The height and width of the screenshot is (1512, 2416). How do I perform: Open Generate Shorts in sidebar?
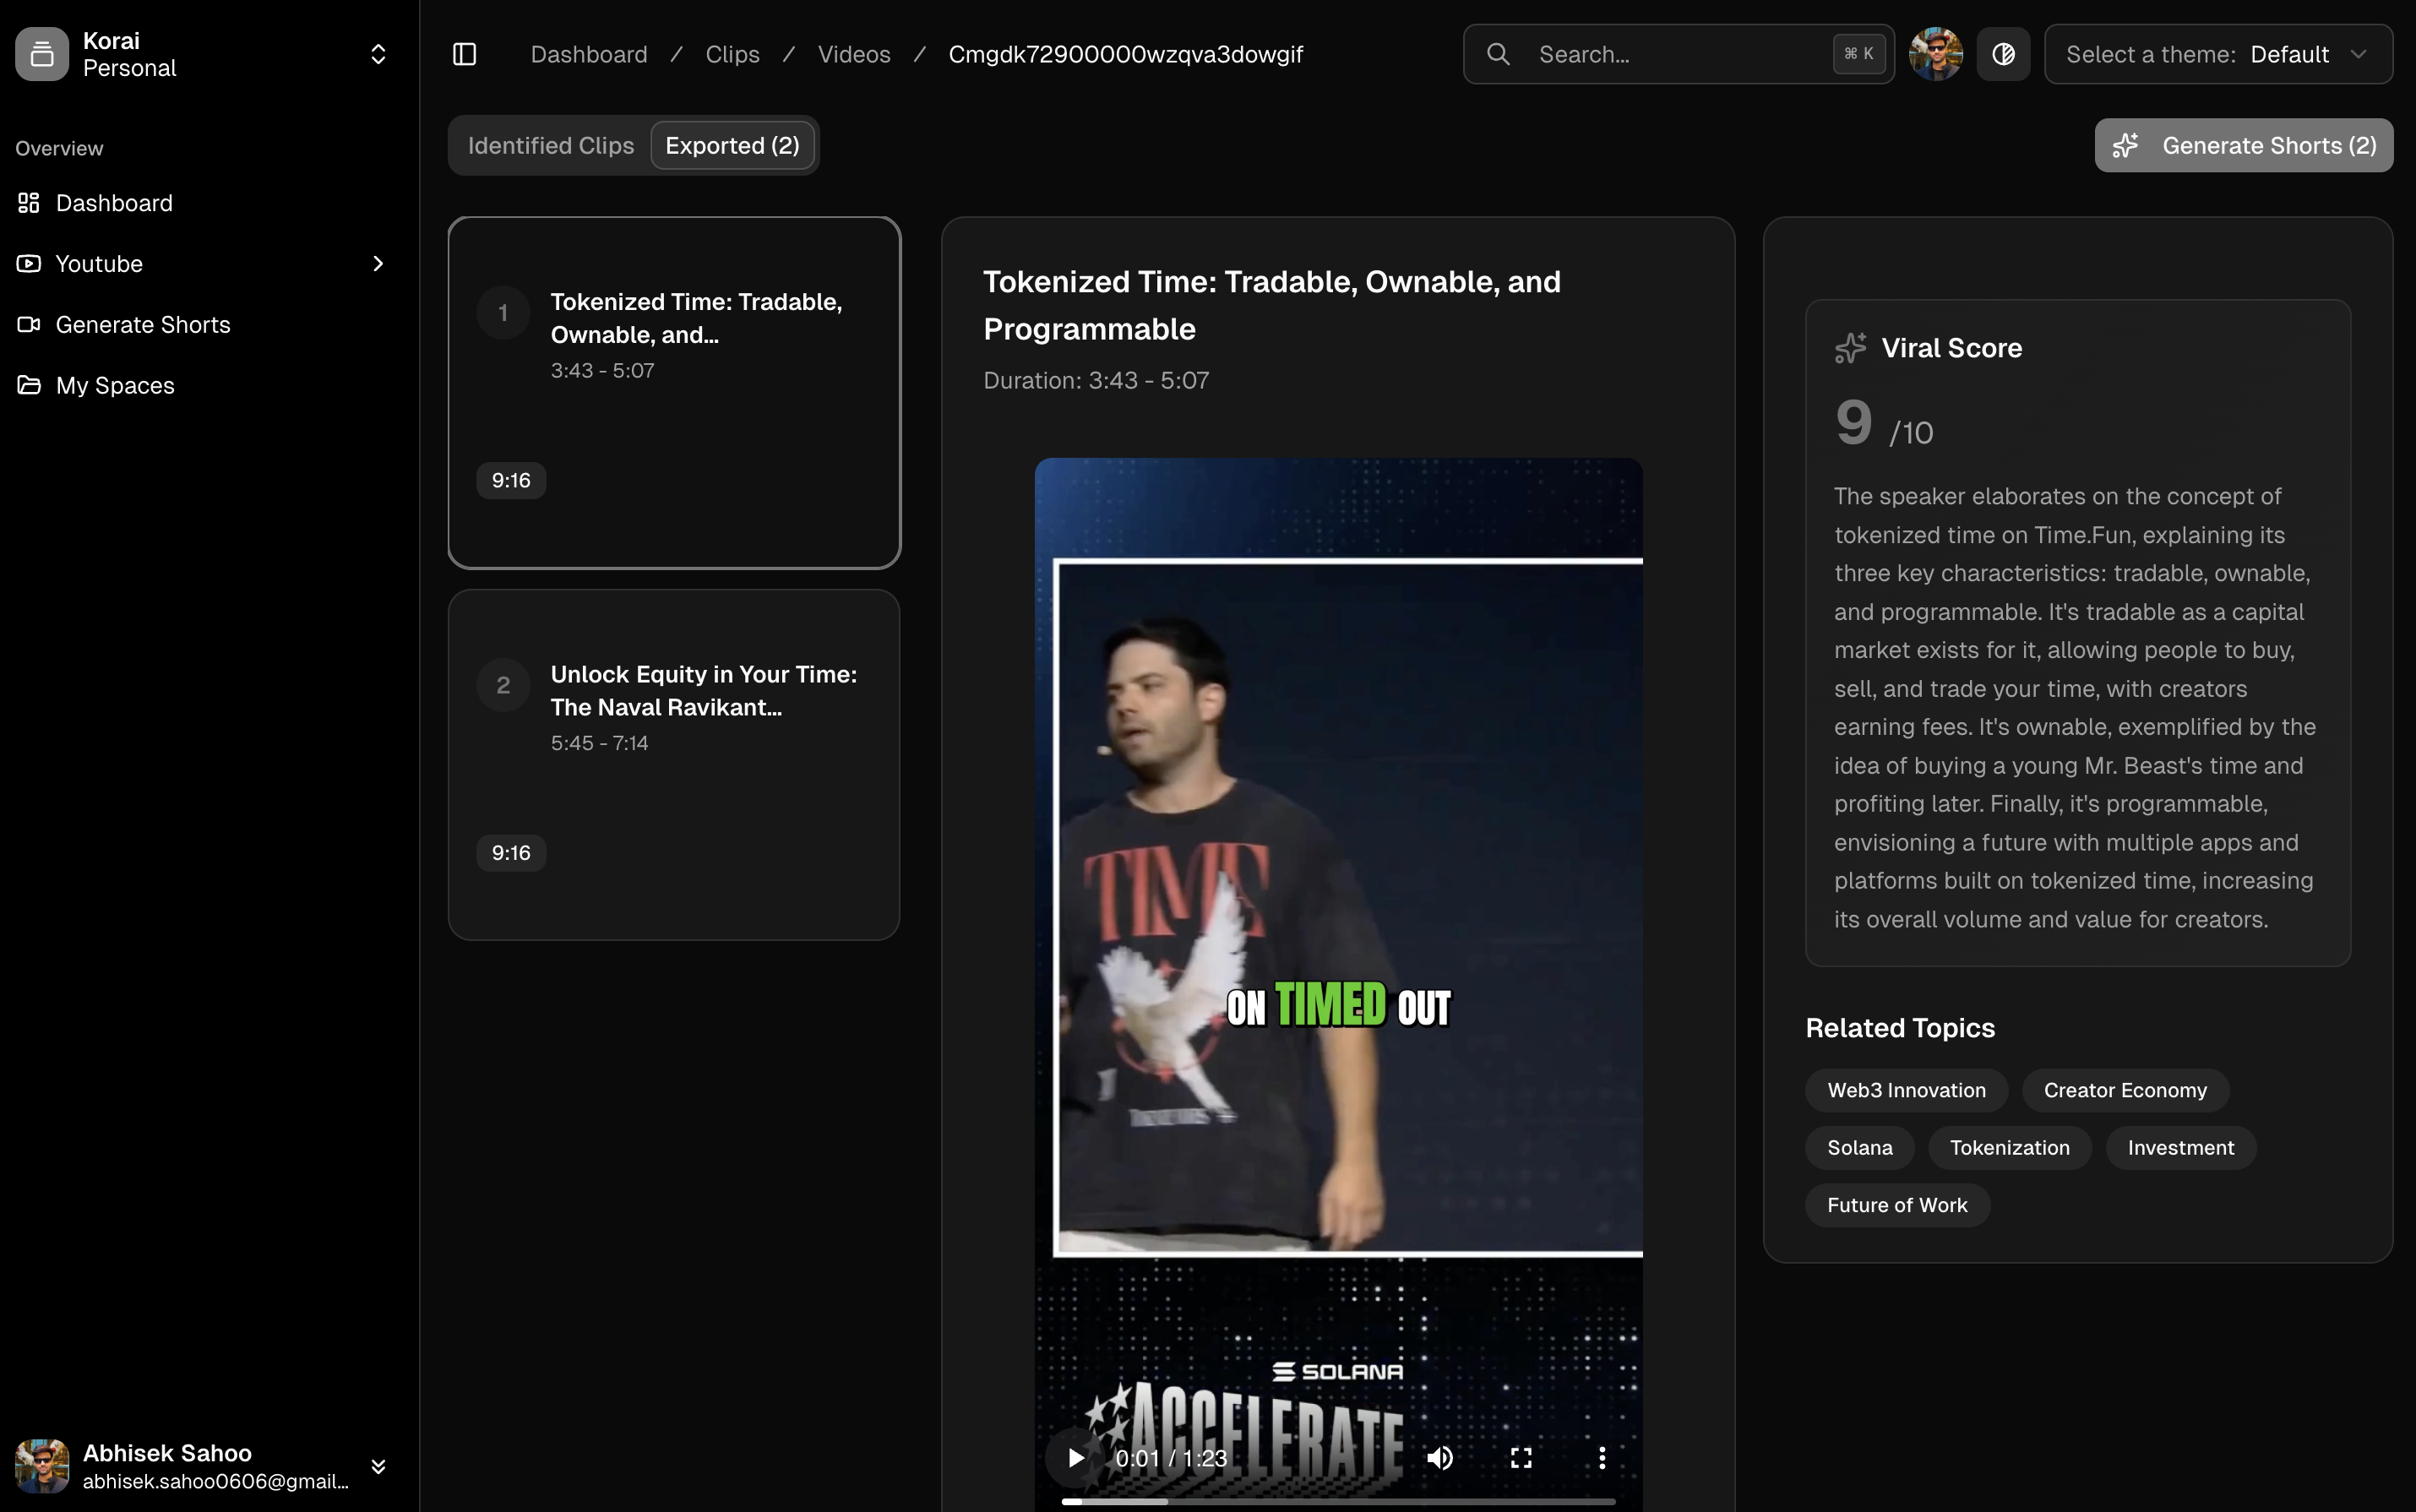[142, 325]
